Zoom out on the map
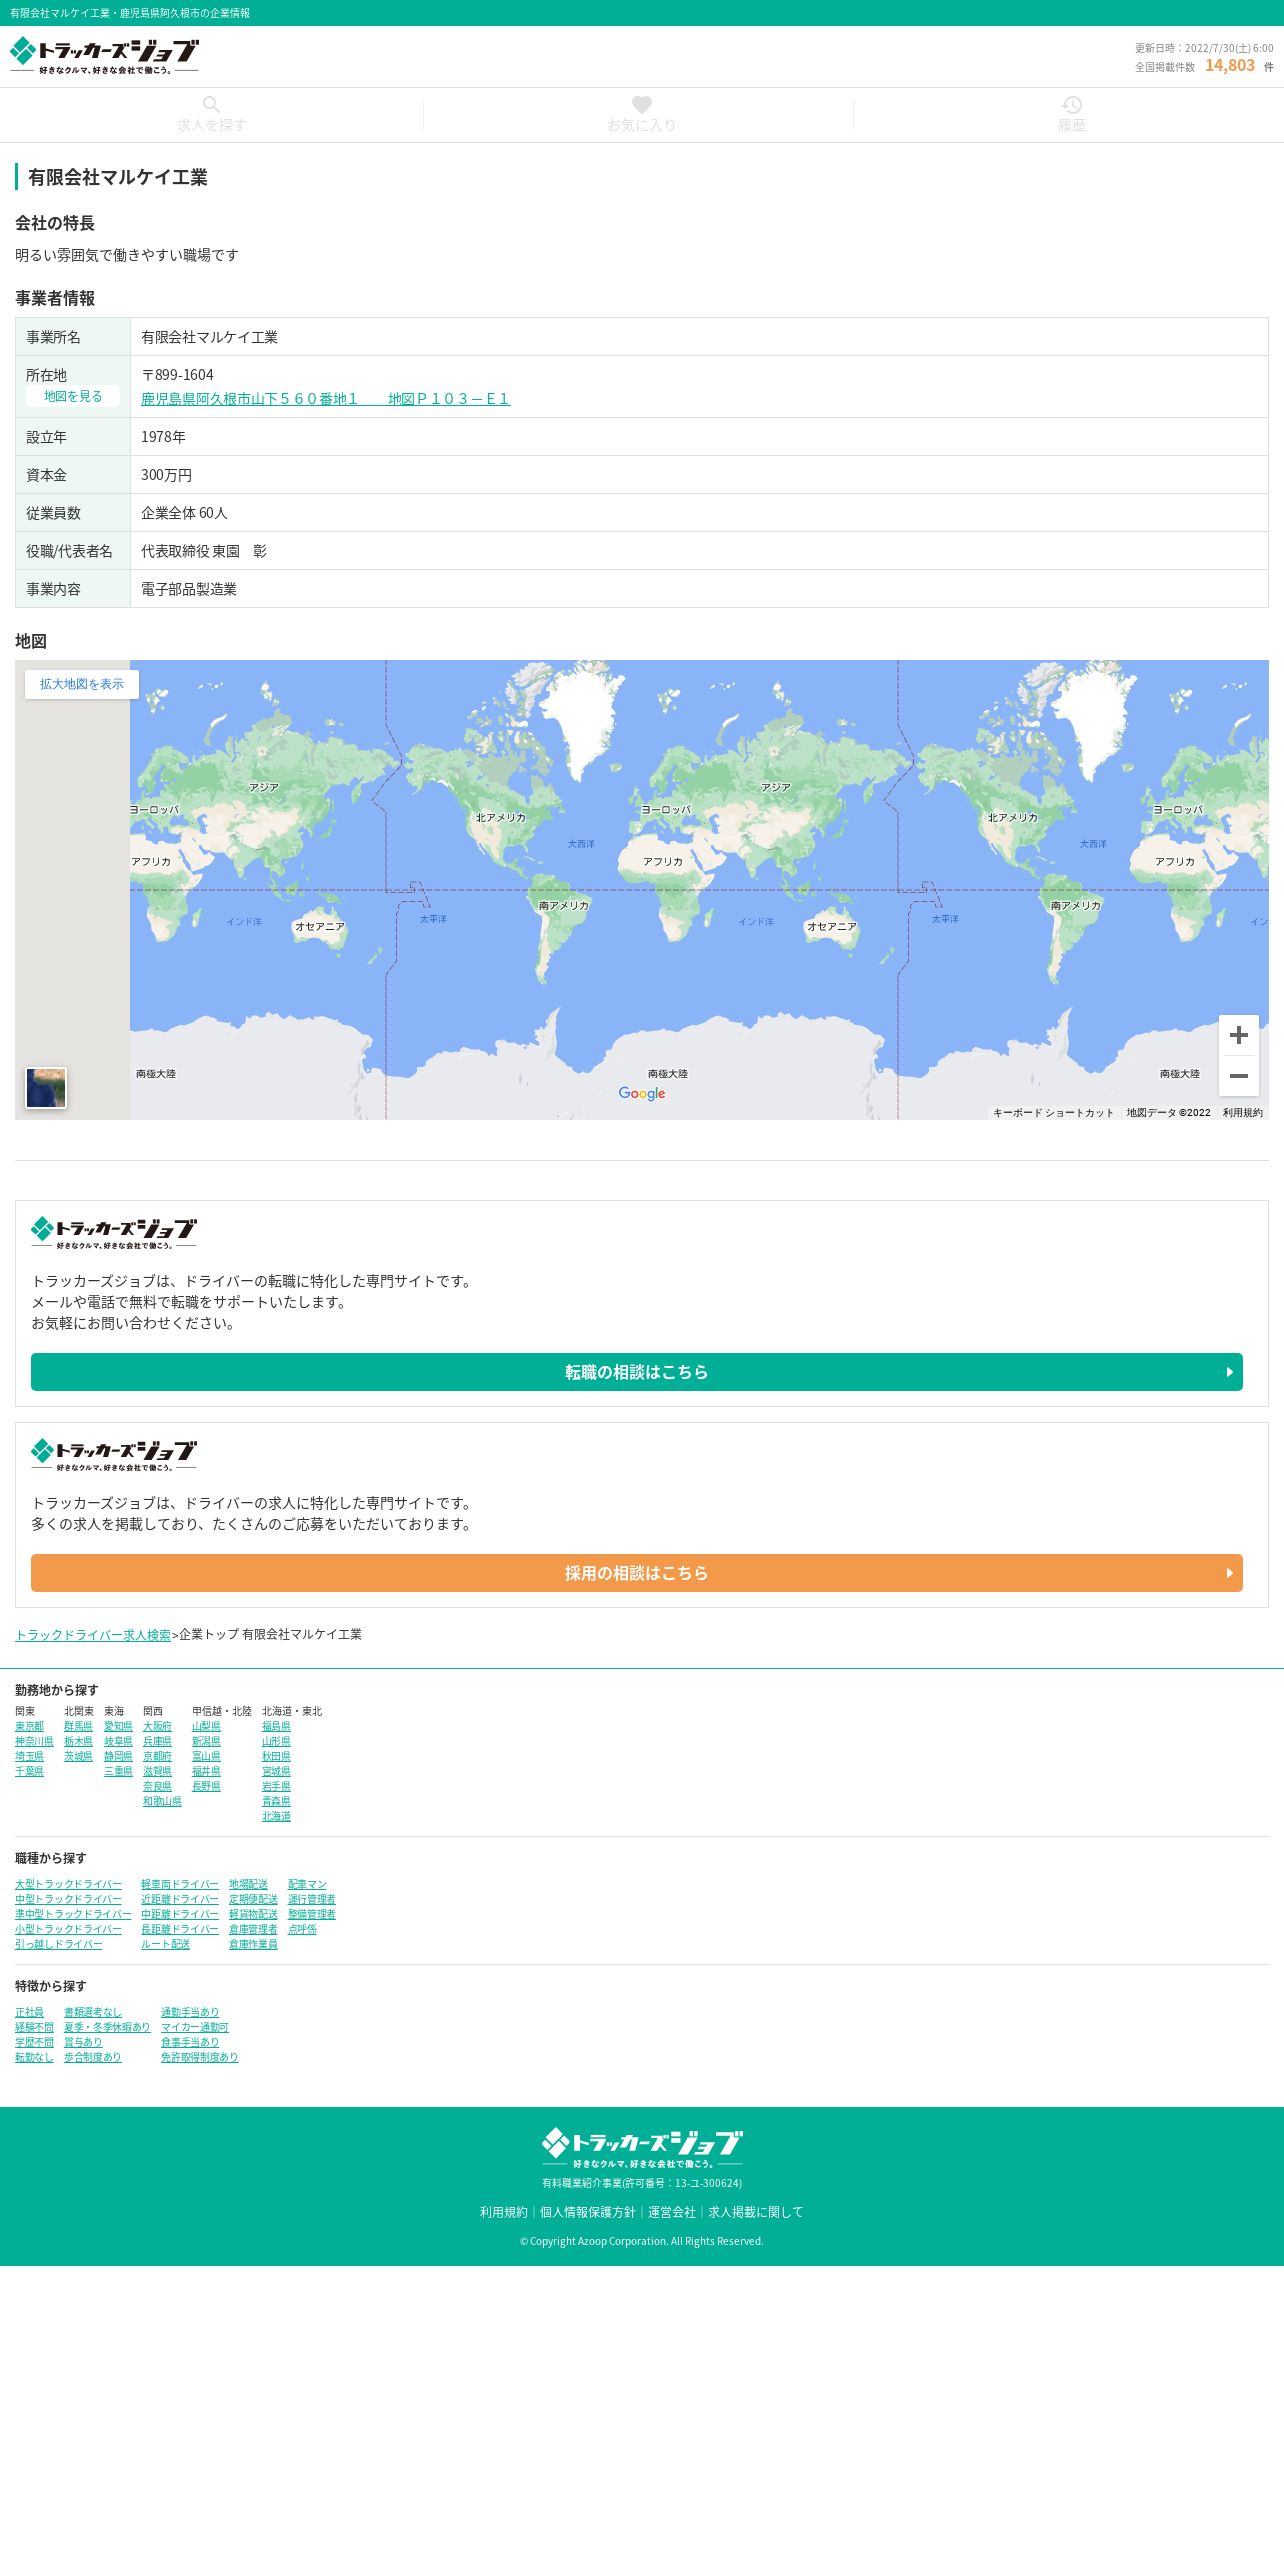1284x2568 pixels. pos(1238,1076)
